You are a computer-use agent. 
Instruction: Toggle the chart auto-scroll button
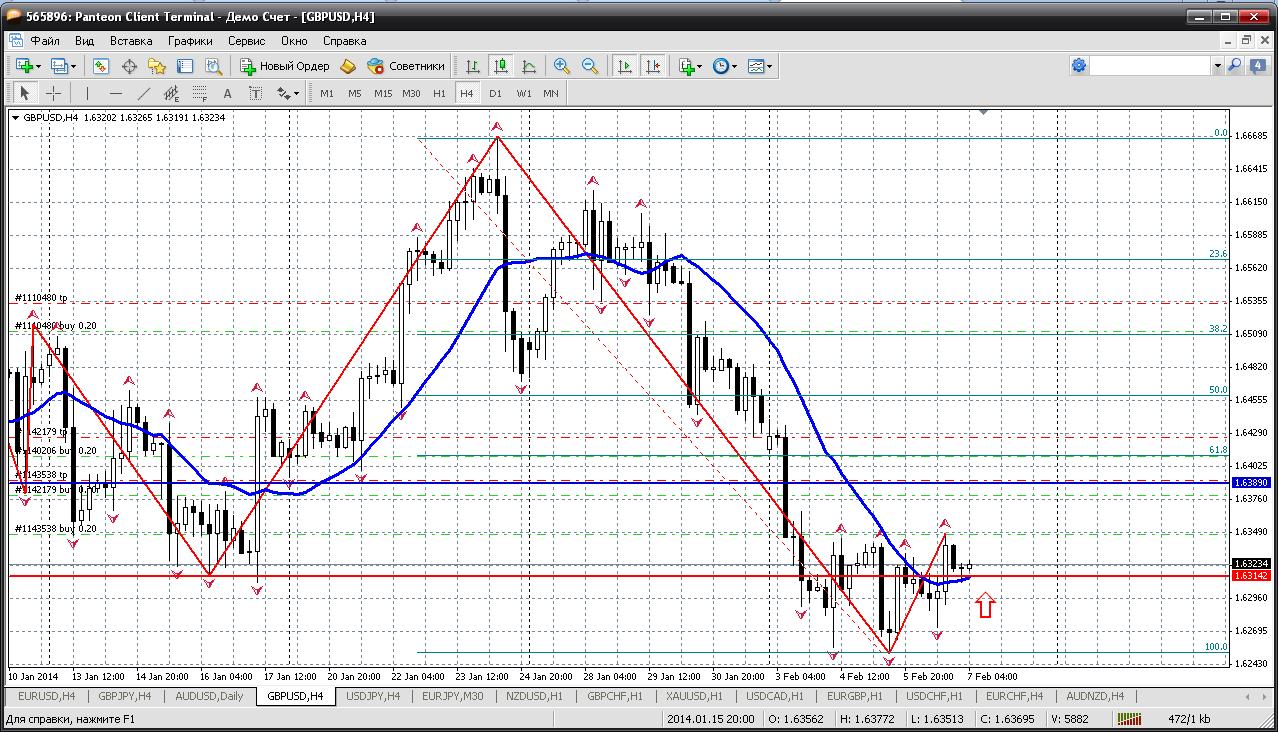coord(625,66)
